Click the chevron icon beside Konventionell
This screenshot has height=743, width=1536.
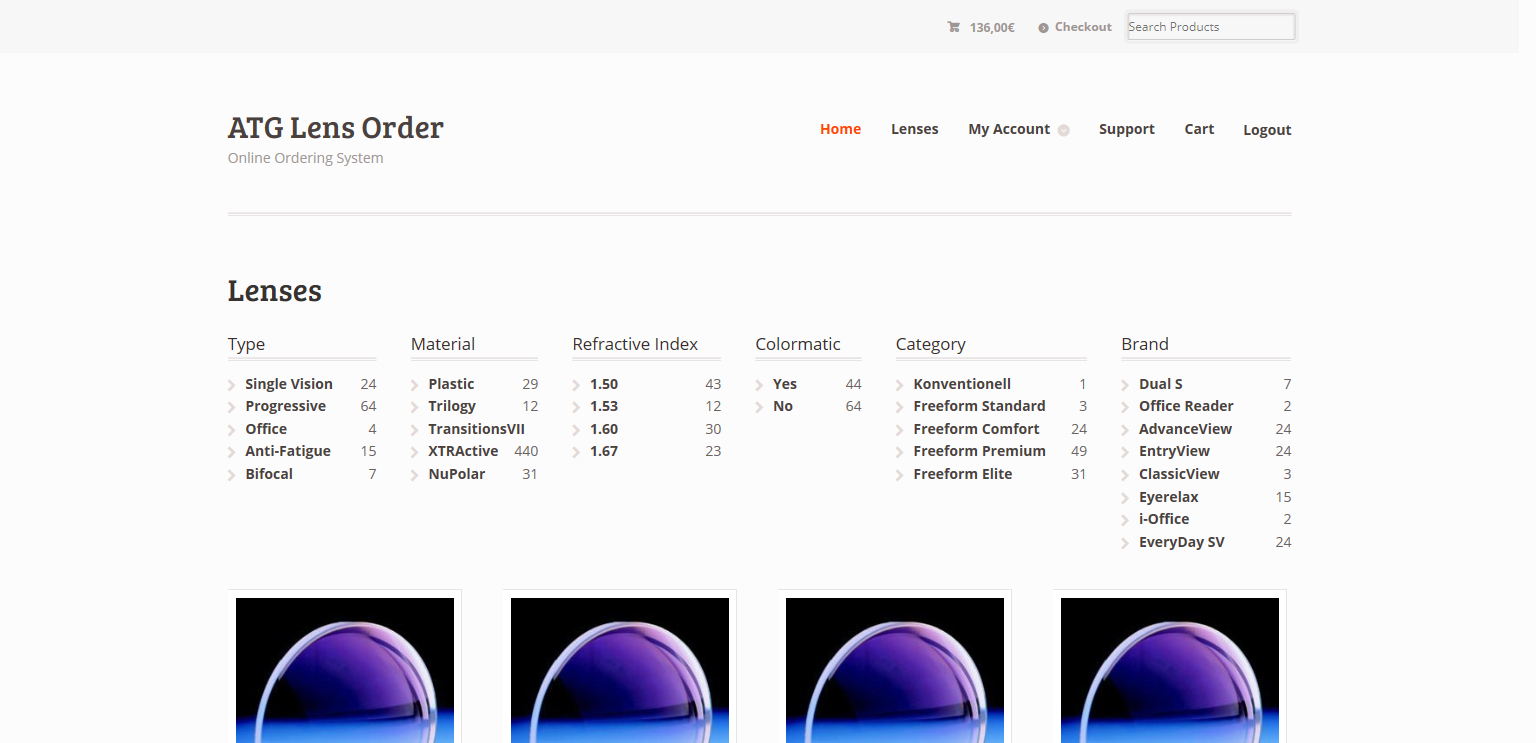tap(901, 385)
